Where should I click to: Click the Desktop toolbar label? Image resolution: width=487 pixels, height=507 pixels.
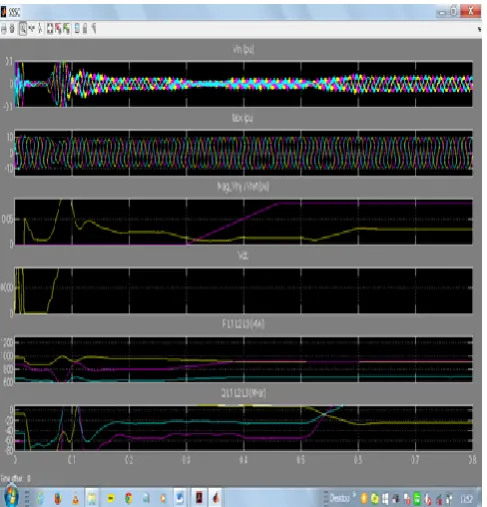tap(339, 498)
